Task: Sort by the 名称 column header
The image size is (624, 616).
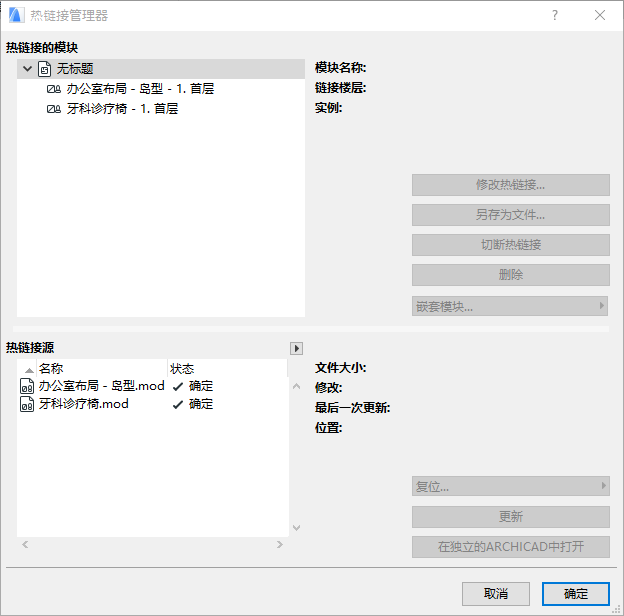Action: (102, 368)
